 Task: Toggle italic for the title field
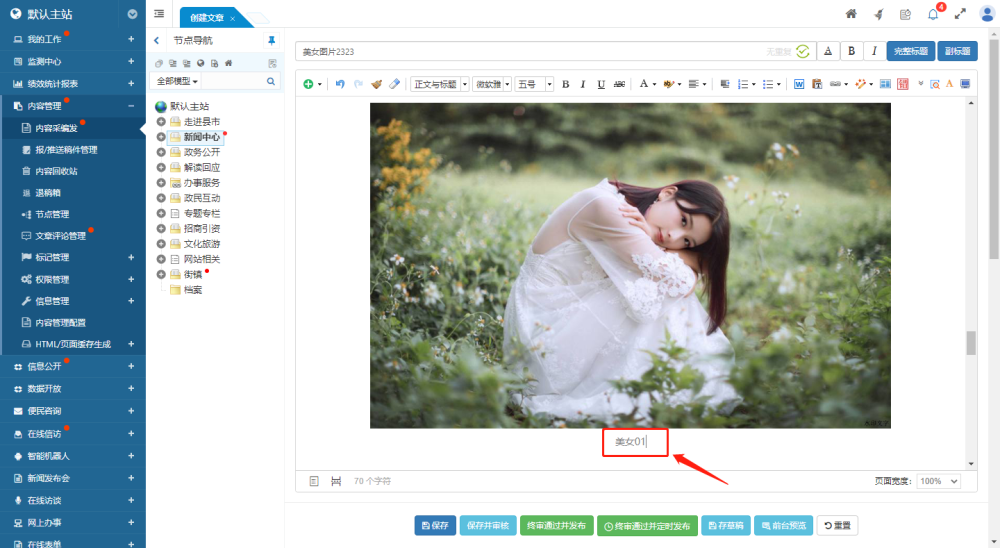(x=875, y=51)
